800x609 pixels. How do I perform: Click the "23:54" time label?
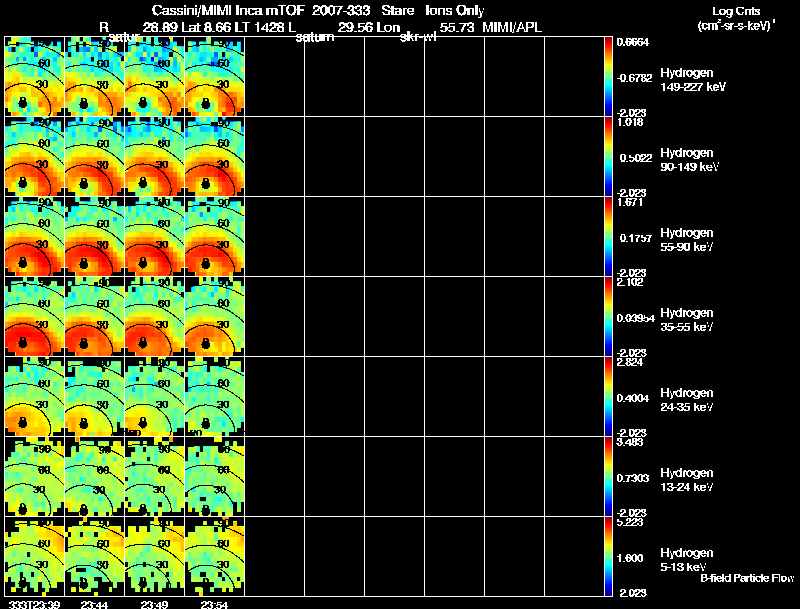coord(214,604)
